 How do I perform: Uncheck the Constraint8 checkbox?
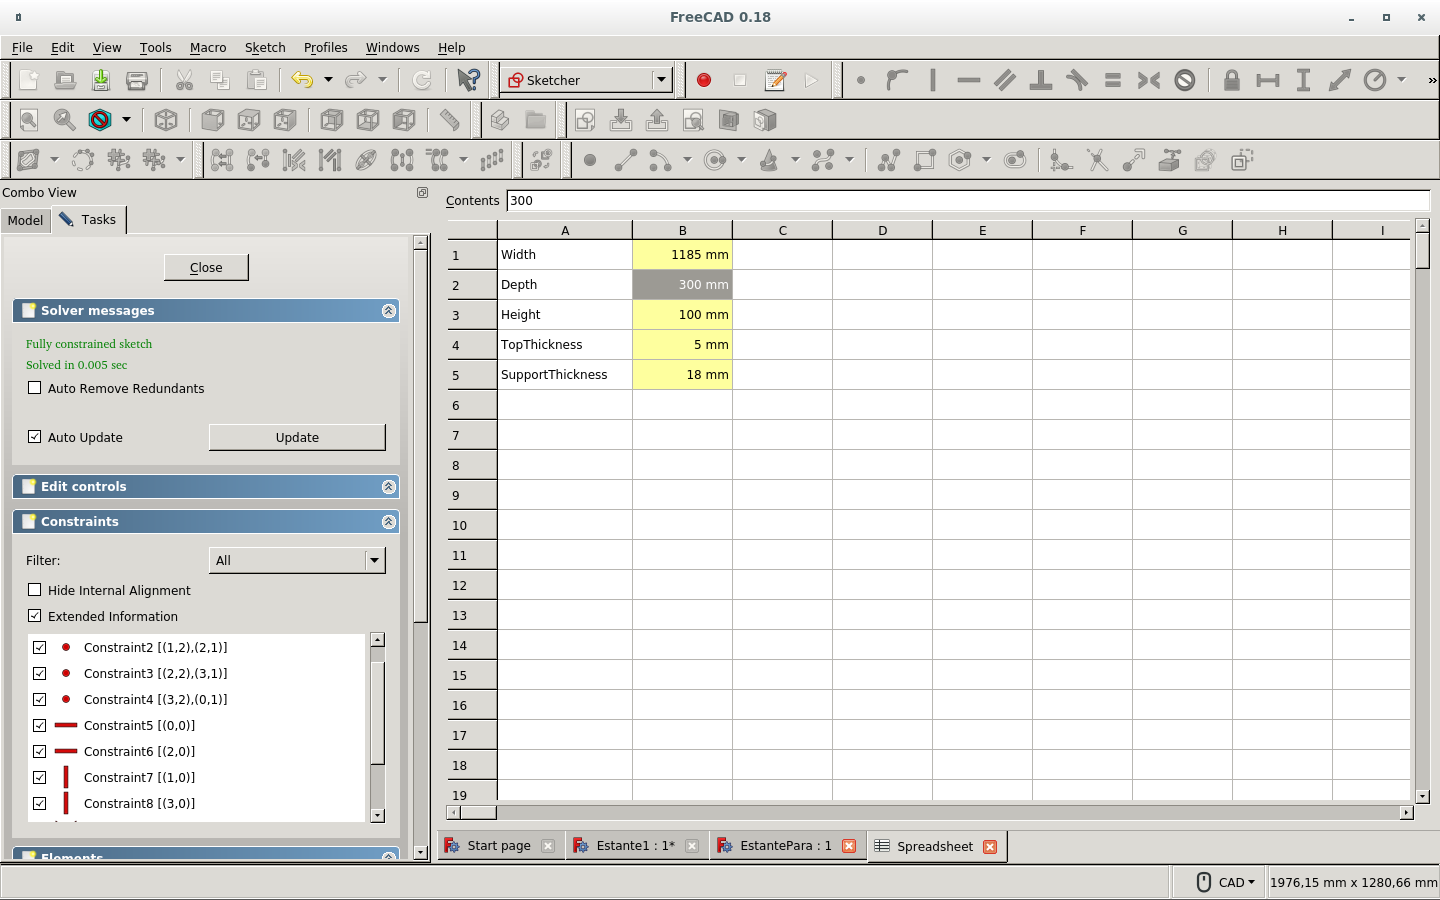pyautogui.click(x=40, y=804)
